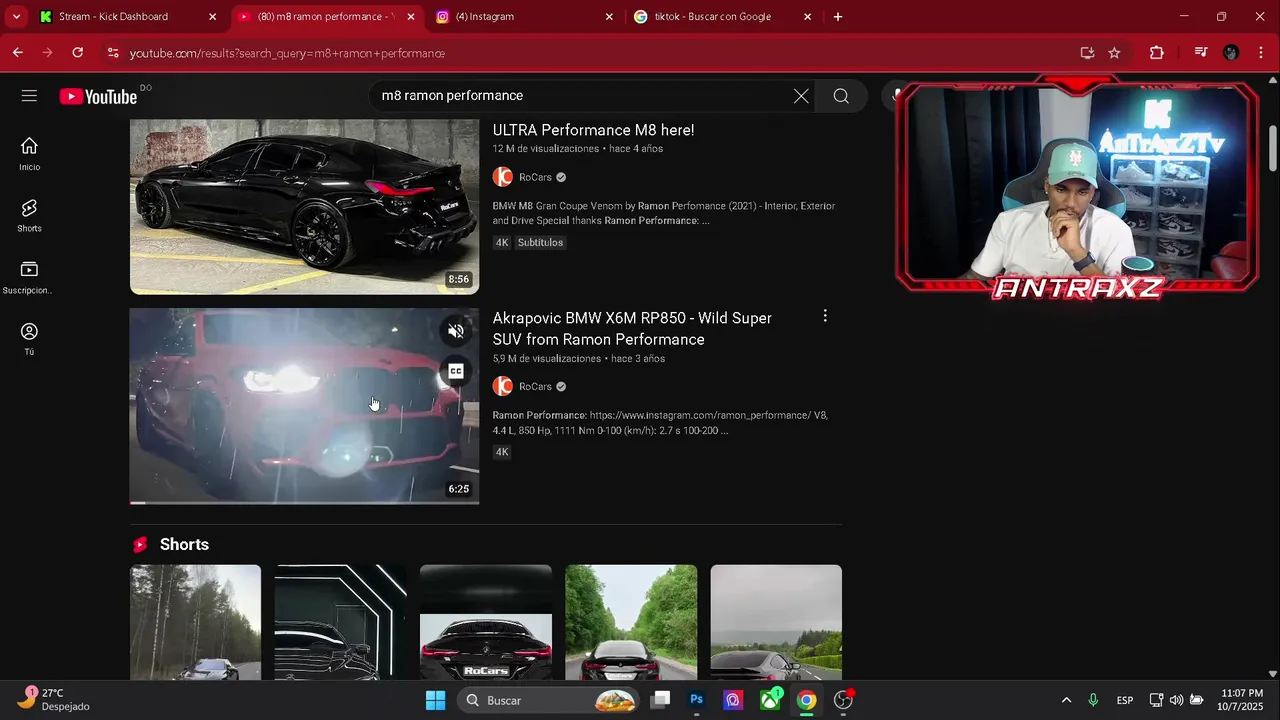Open Task View on the taskbar
The height and width of the screenshot is (720, 1280).
(x=660, y=700)
